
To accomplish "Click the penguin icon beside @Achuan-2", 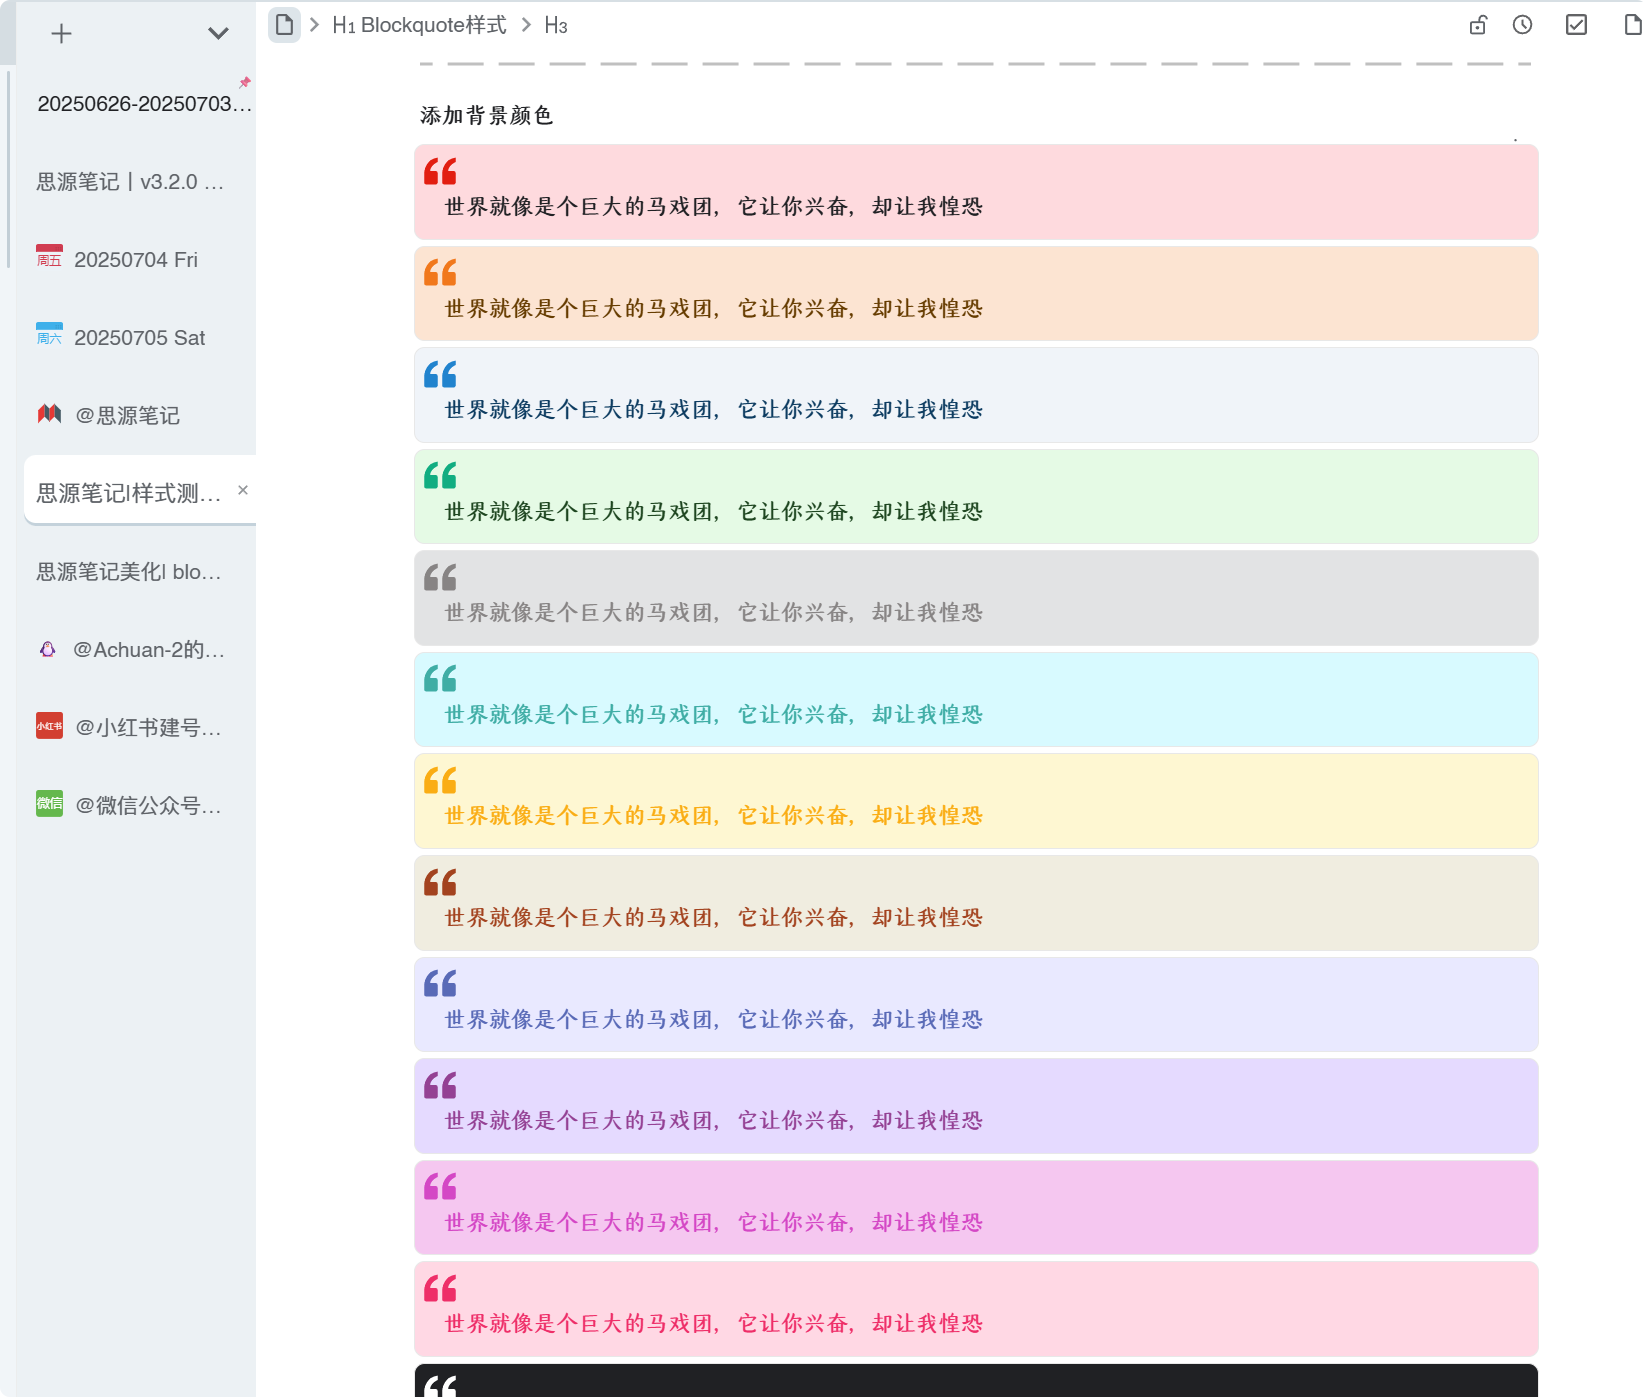I will (x=47, y=650).
